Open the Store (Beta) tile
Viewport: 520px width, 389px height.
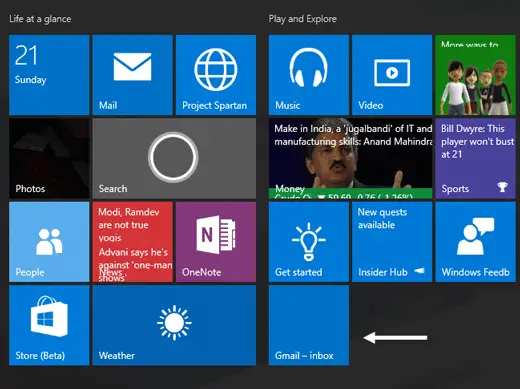pos(49,325)
